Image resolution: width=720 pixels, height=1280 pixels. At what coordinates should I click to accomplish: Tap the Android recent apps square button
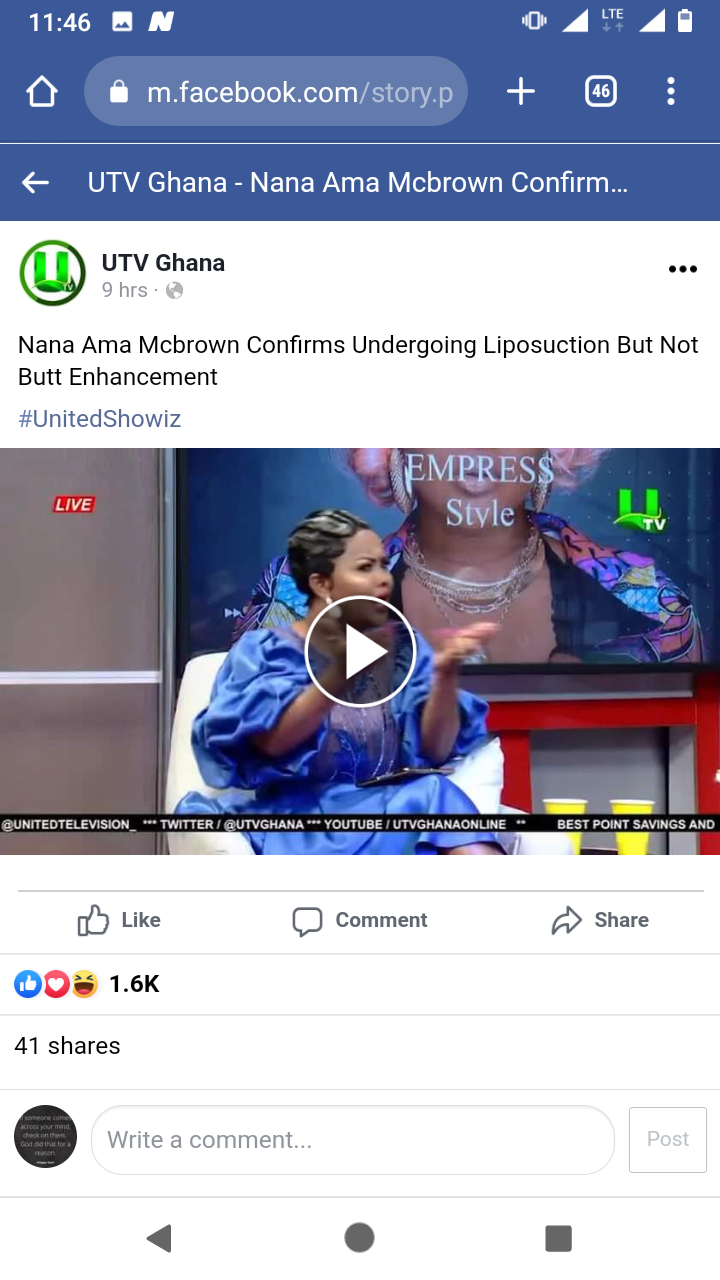(558, 1238)
